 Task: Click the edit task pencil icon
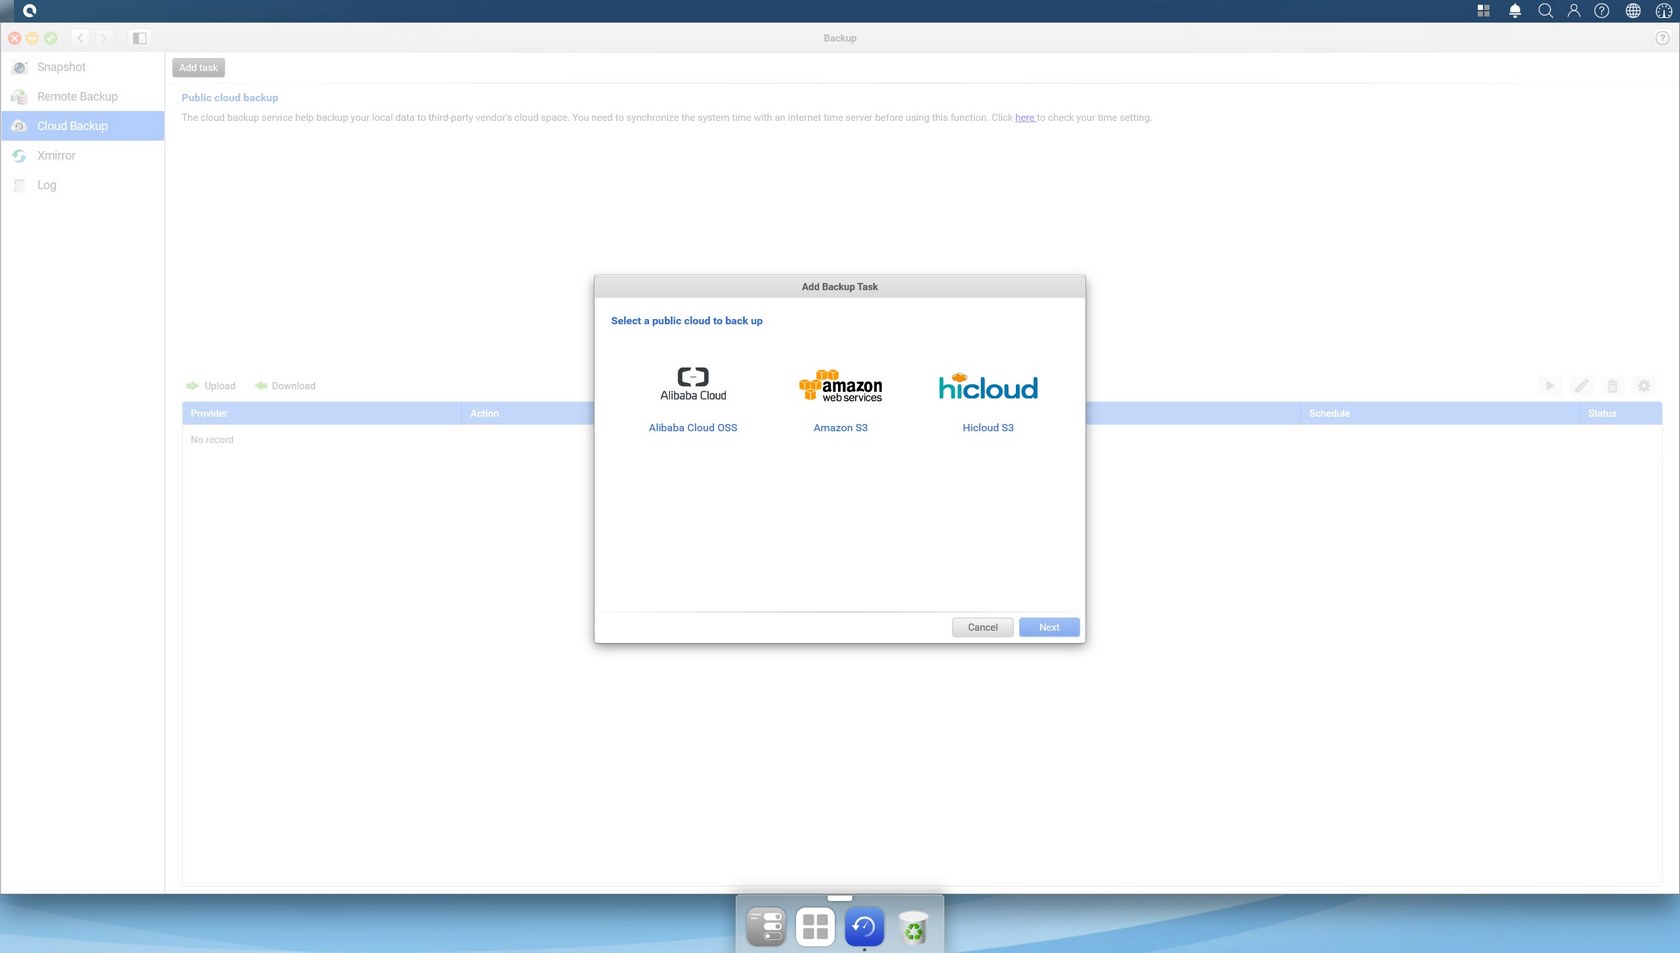[1581, 386]
